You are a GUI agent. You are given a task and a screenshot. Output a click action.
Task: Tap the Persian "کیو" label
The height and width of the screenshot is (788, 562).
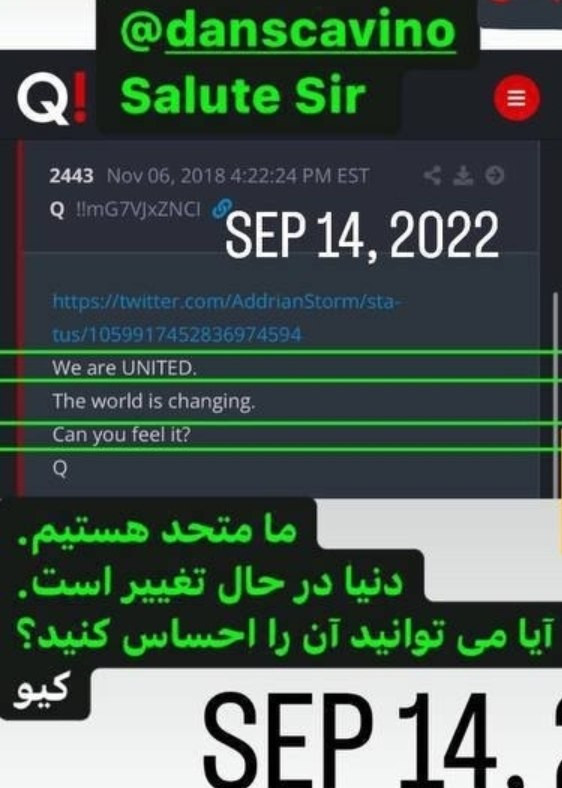(41, 692)
